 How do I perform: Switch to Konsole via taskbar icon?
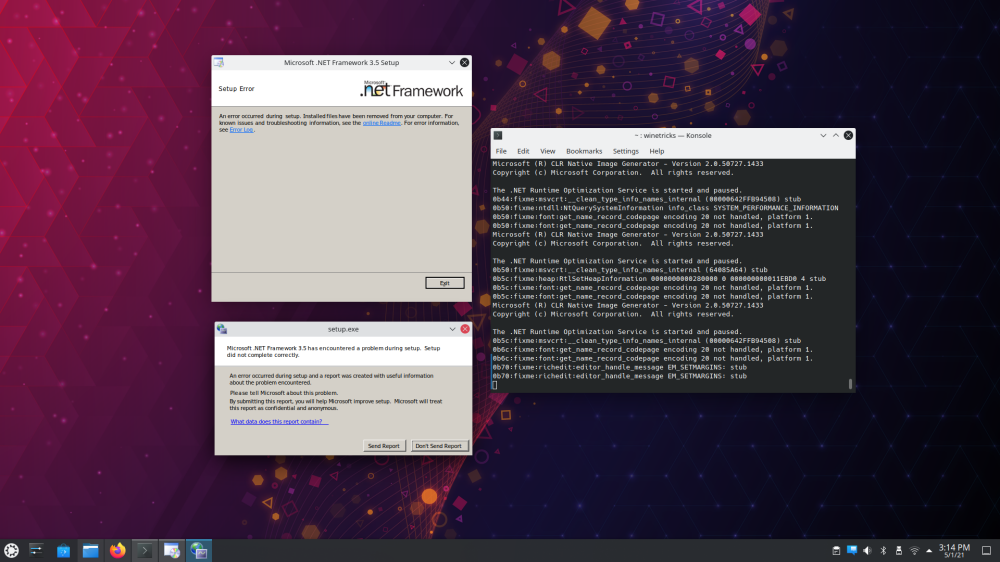[x=145, y=550]
